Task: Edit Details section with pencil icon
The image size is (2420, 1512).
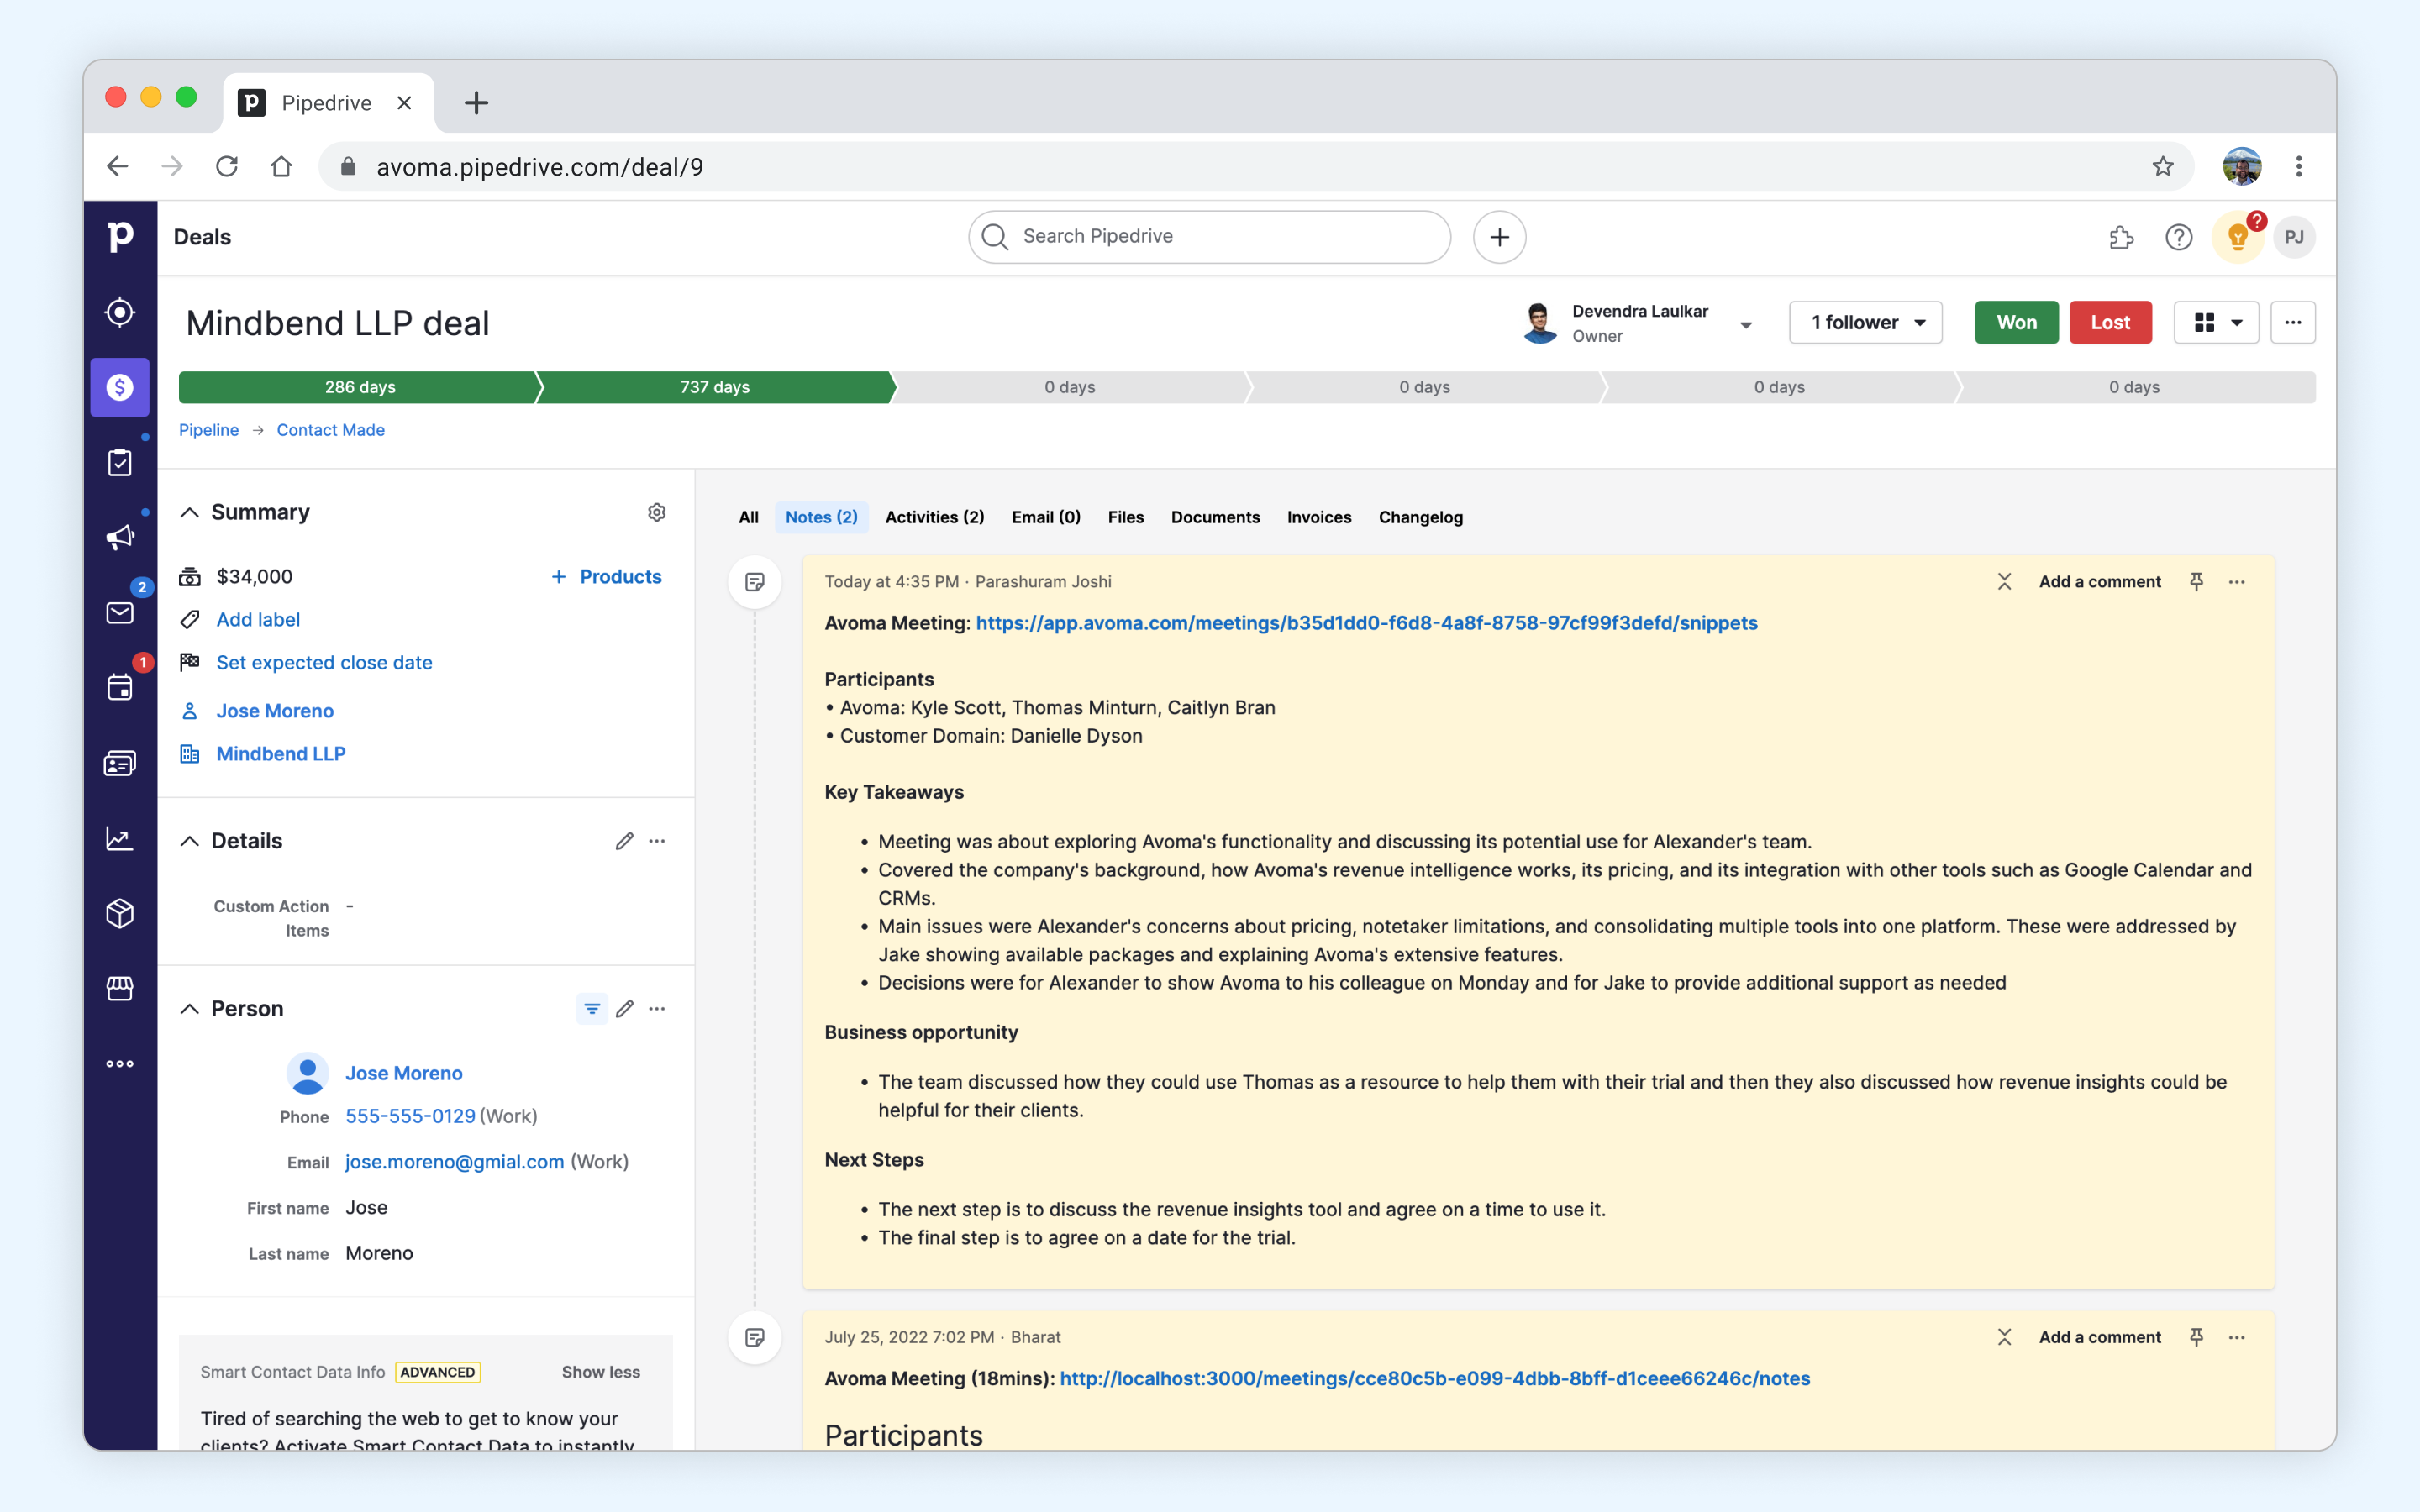Action: tap(624, 841)
